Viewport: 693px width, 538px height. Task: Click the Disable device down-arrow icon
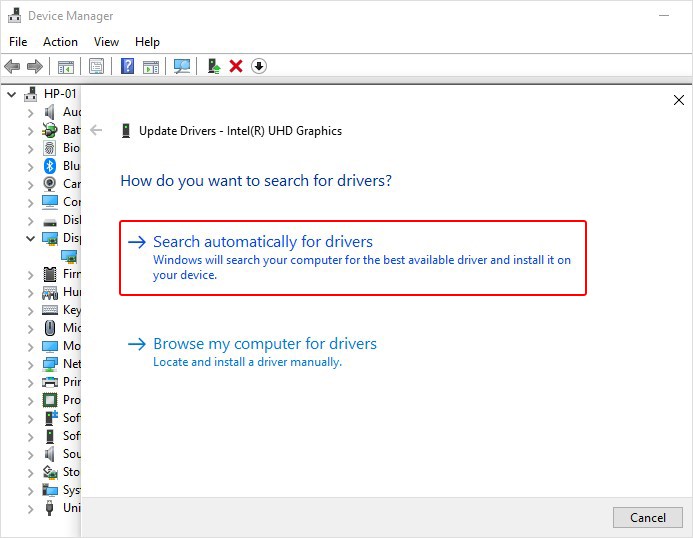tap(259, 66)
